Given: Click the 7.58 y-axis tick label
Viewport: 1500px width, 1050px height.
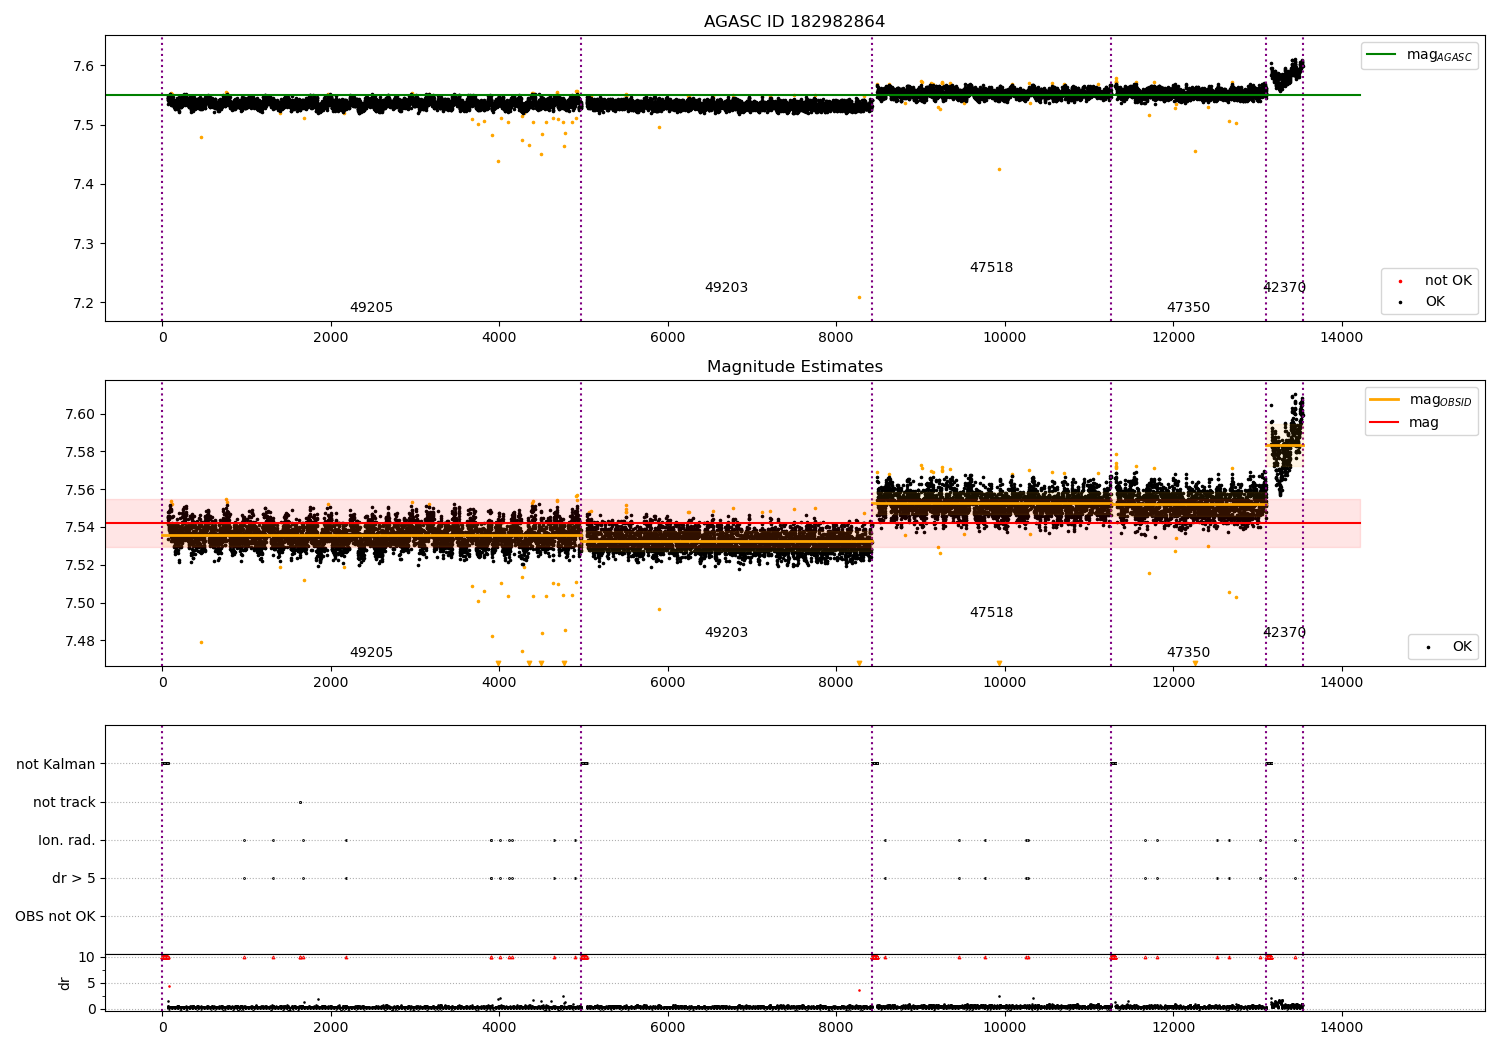Looking at the screenshot, I should coord(81,452).
